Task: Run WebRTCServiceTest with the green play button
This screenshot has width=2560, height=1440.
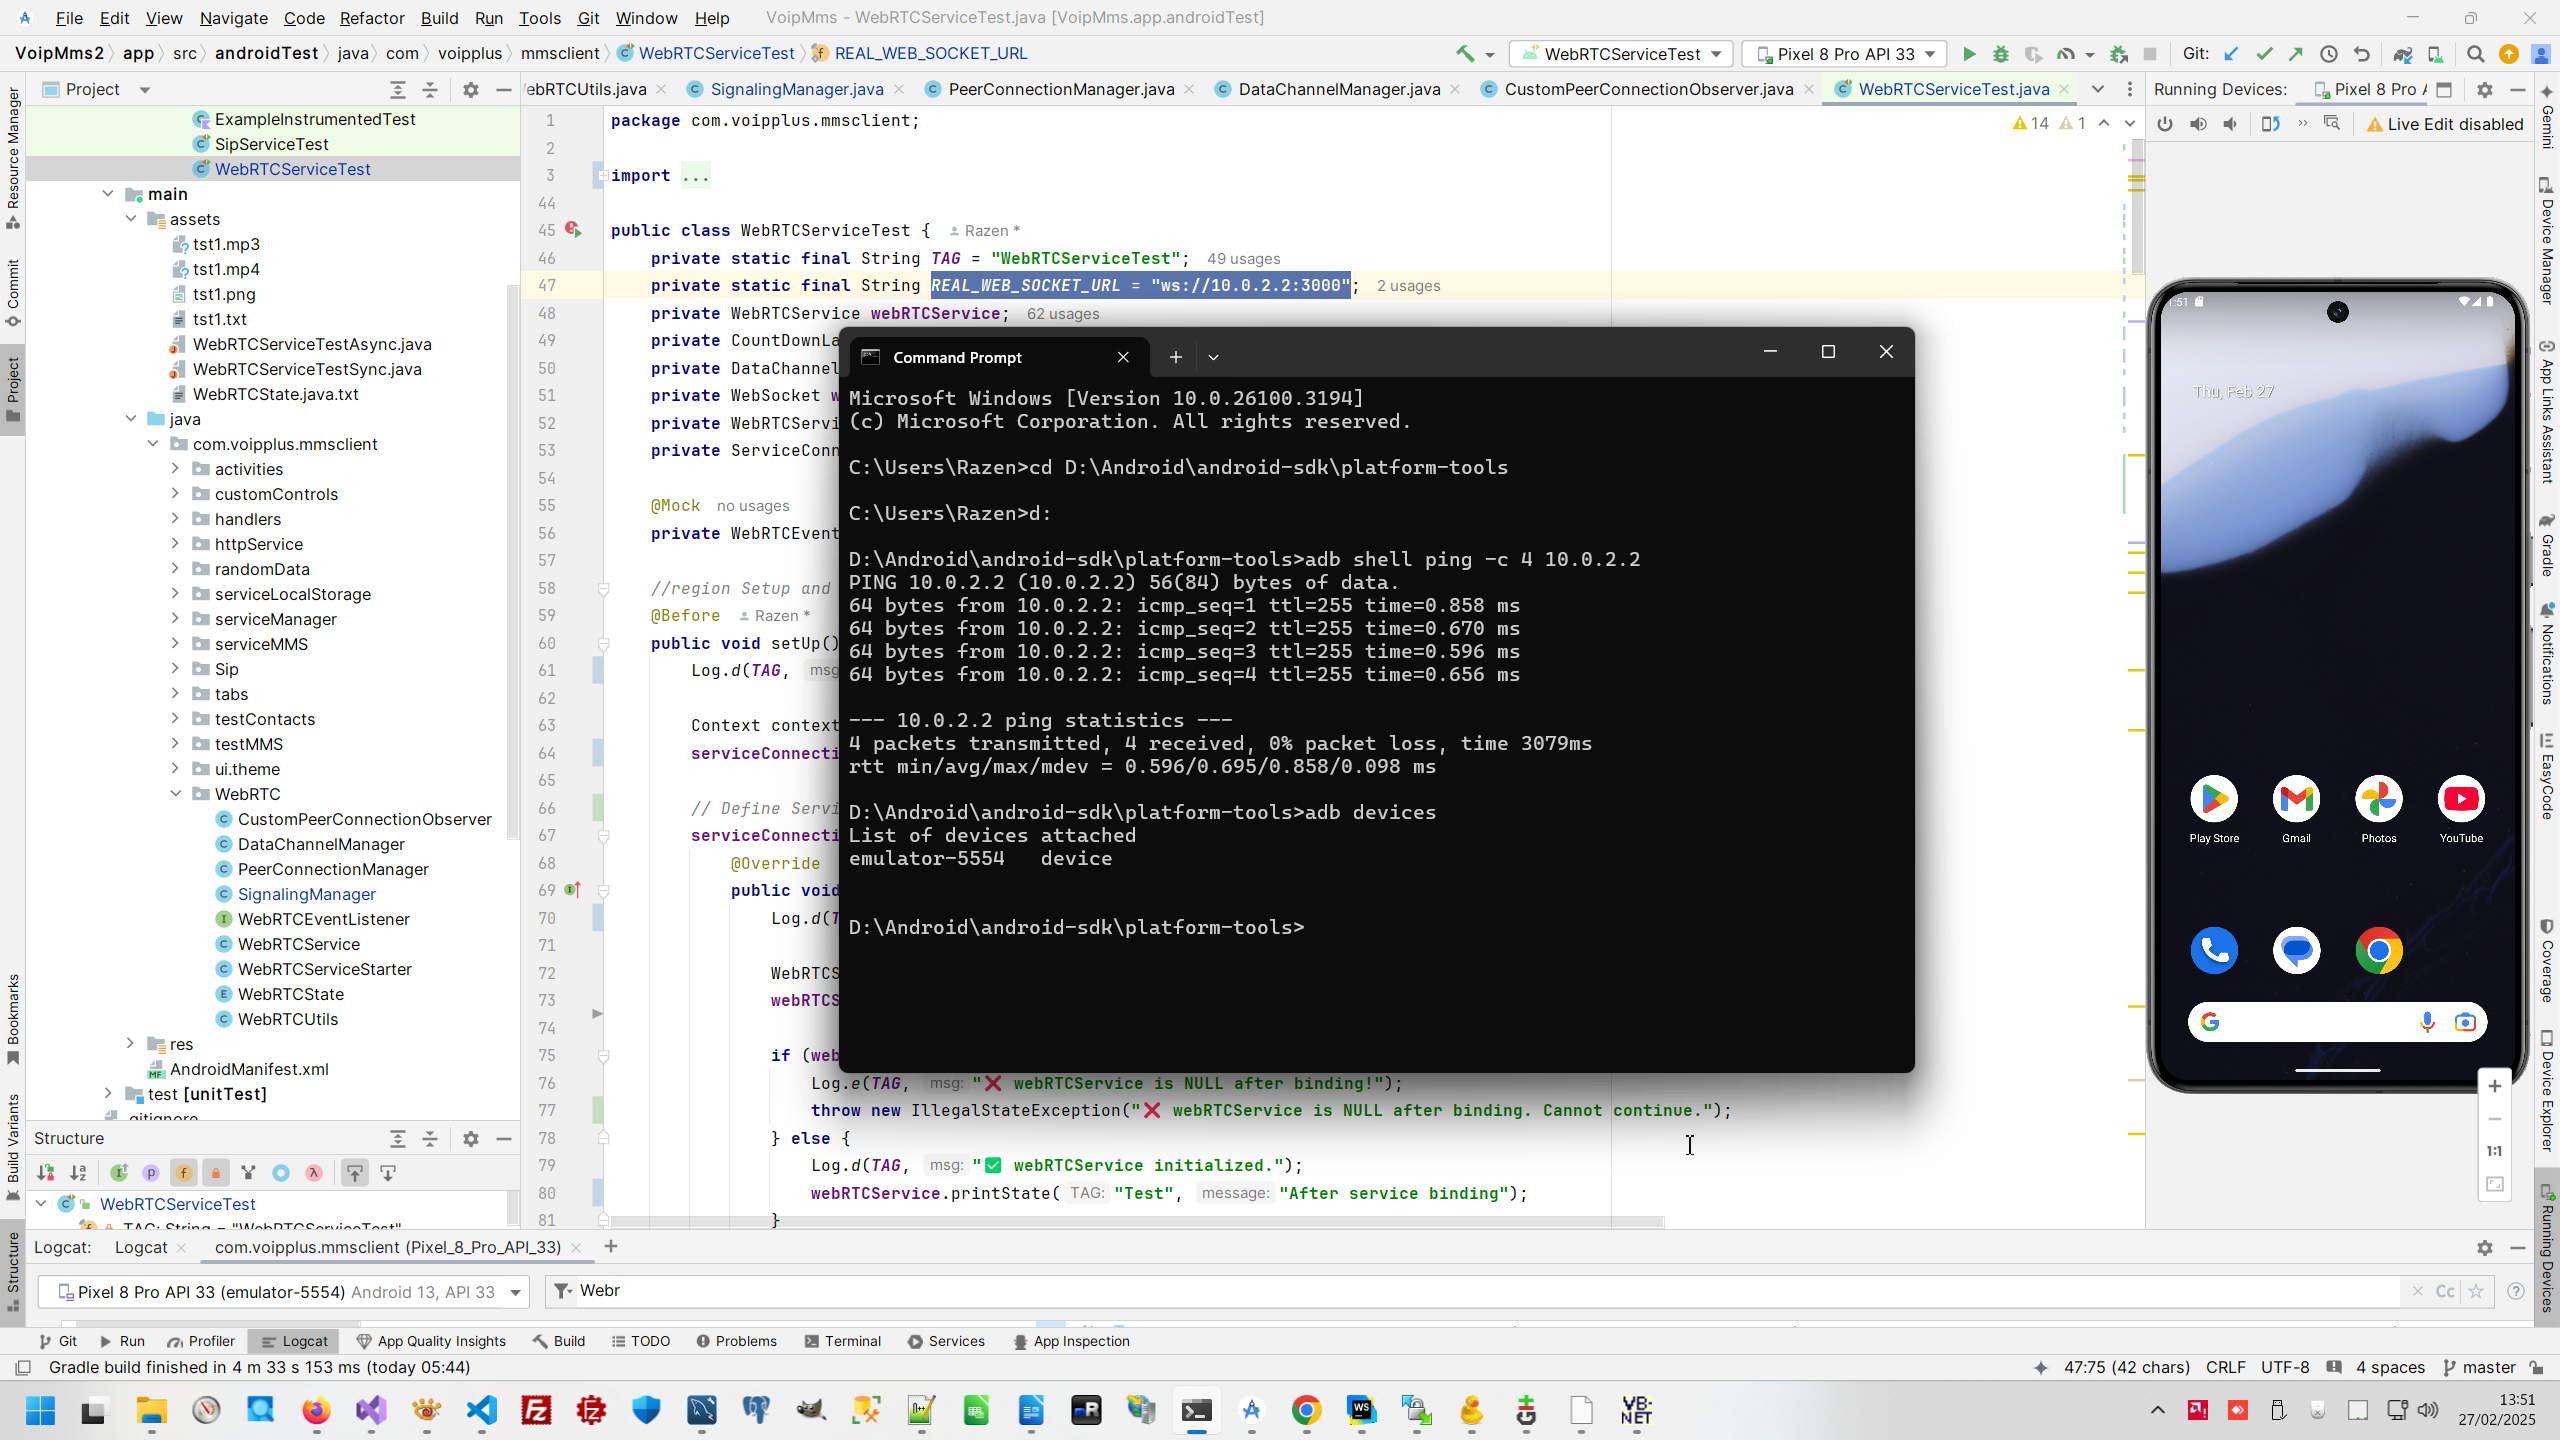Action: click(x=1969, y=54)
